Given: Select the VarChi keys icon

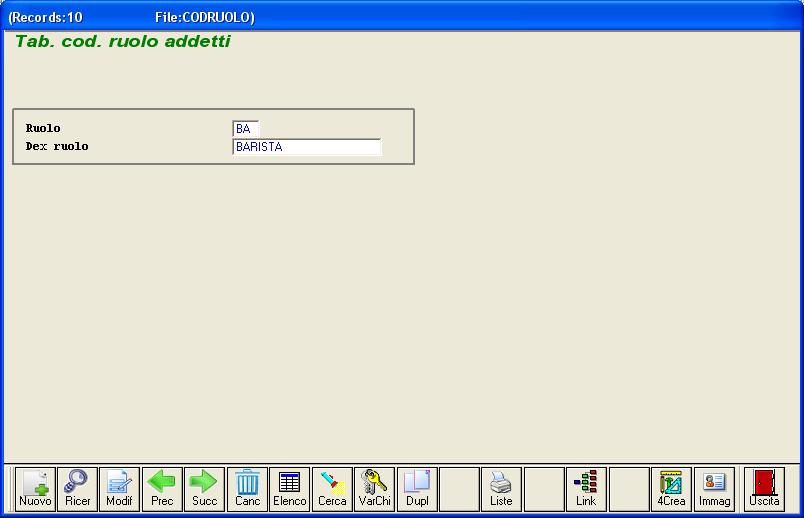Looking at the screenshot, I should tap(375, 488).
